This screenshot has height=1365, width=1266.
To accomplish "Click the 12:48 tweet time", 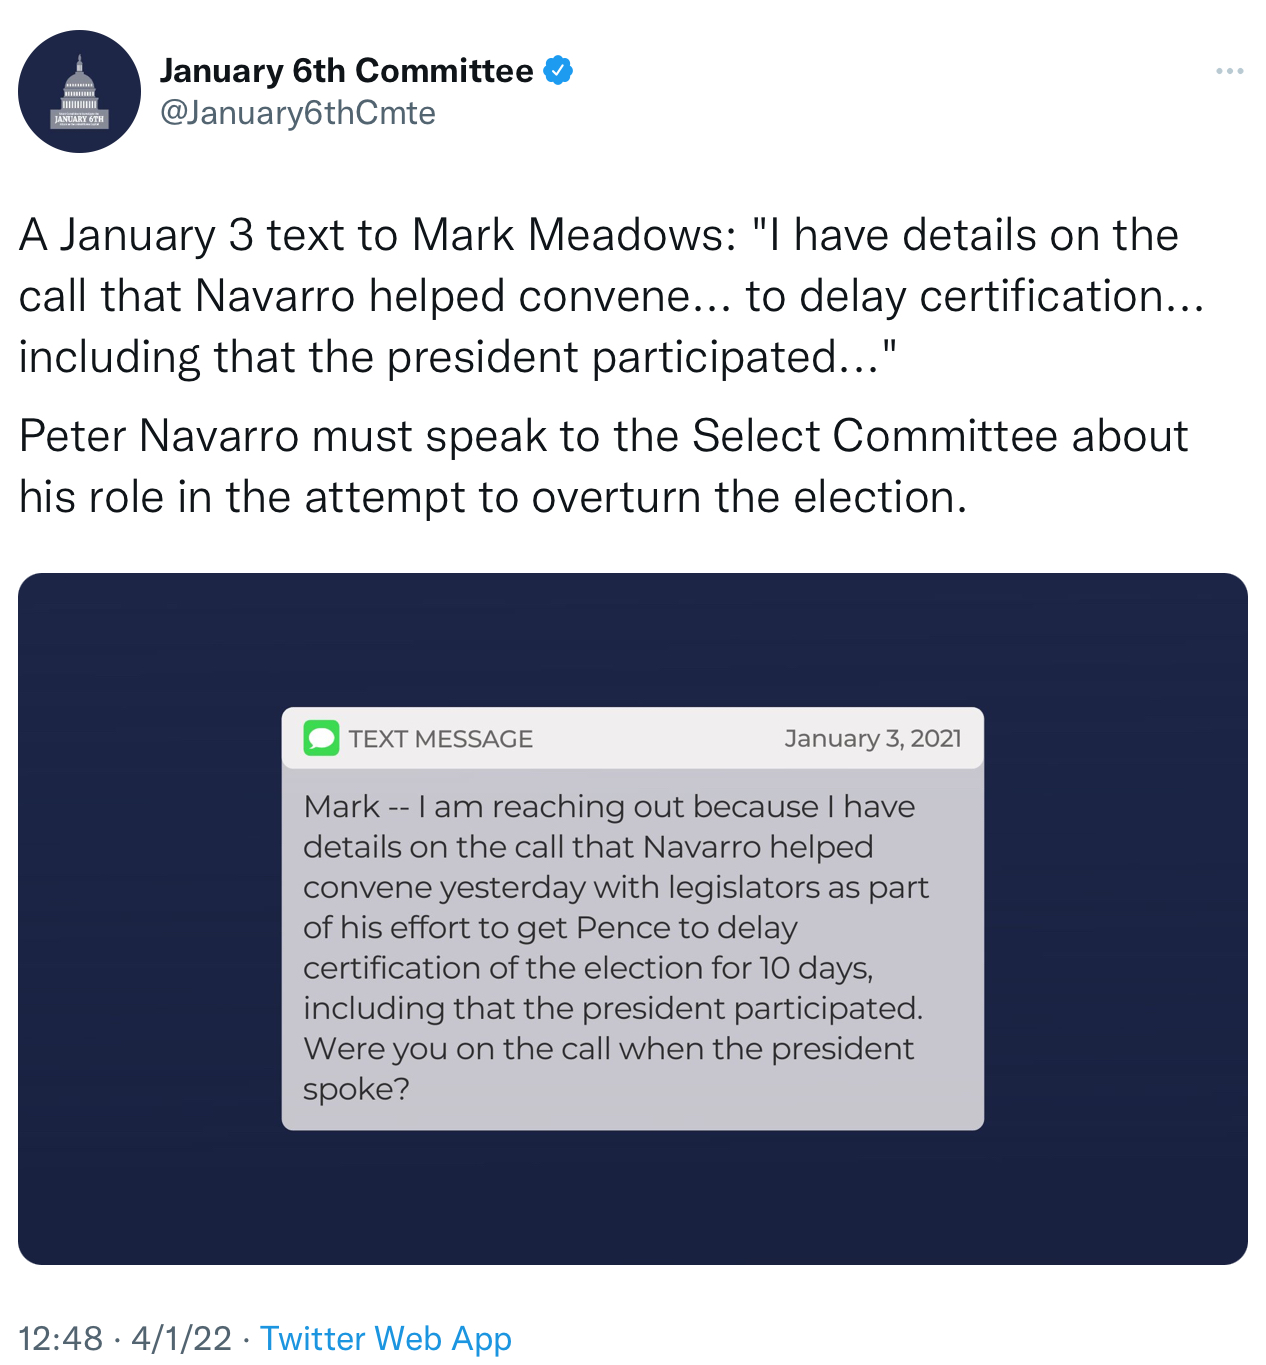I will click(60, 1338).
